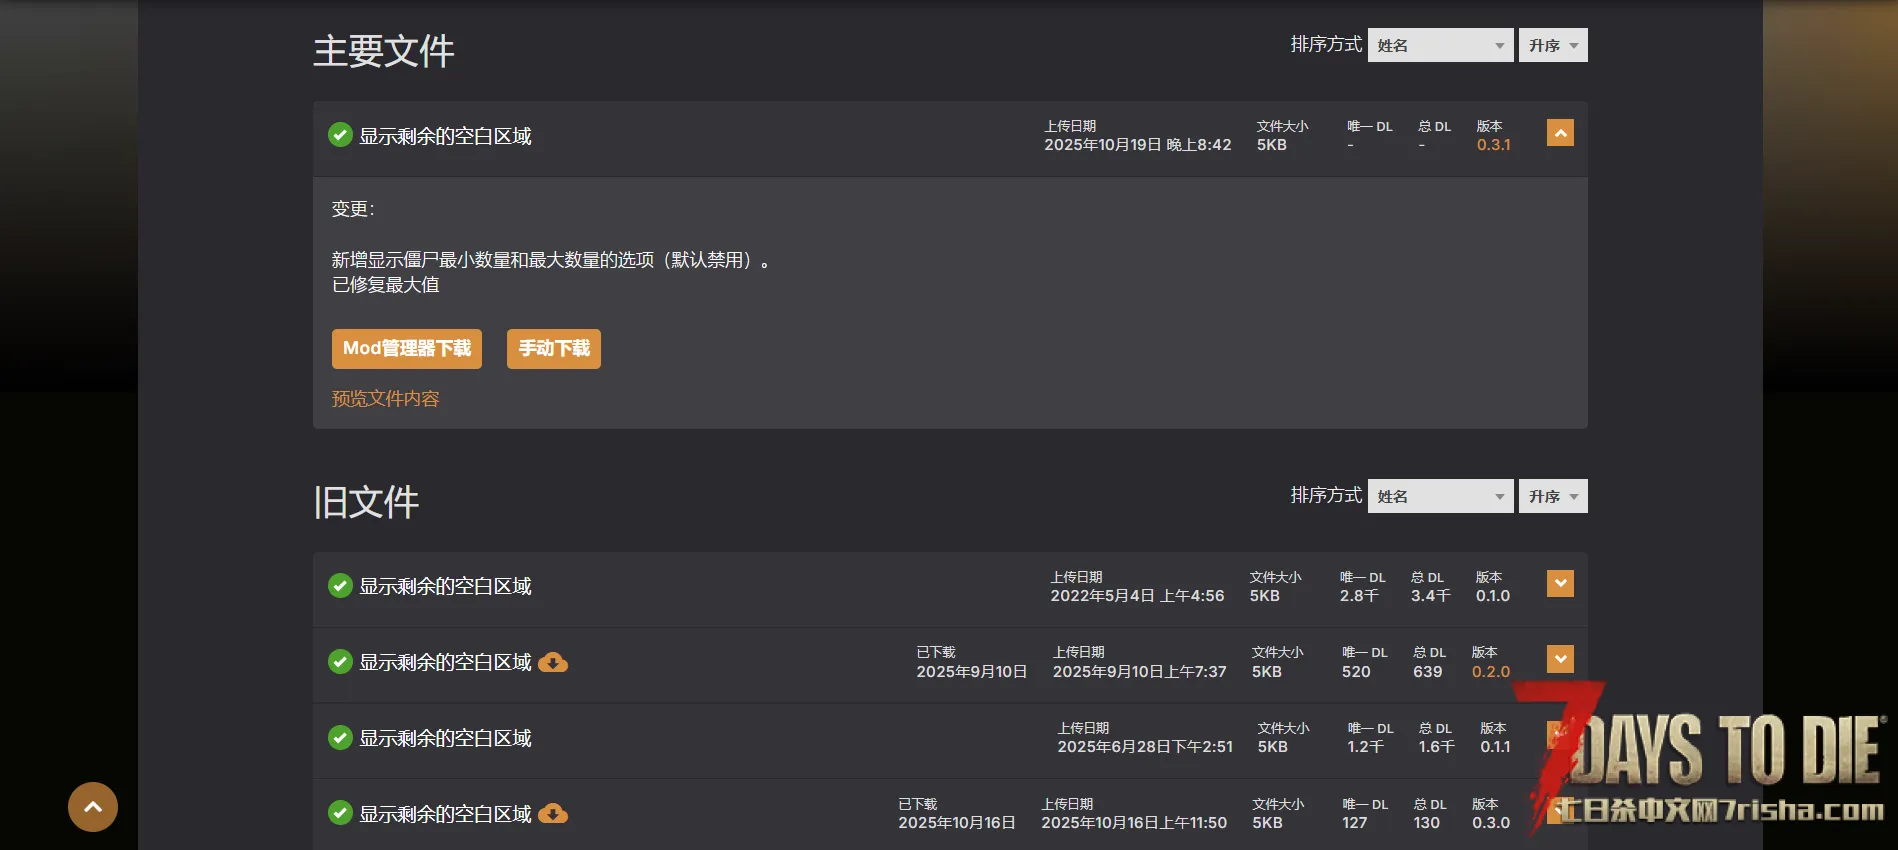Expand the version 0.1.0 old file row

[x=1560, y=584]
